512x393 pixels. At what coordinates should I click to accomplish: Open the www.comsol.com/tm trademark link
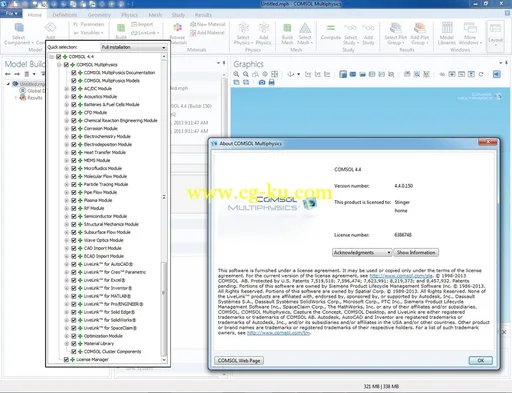click(278, 333)
